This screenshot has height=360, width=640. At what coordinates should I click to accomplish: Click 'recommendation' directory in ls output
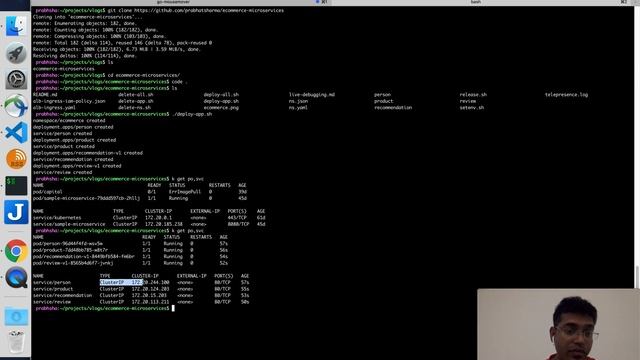click(x=393, y=108)
